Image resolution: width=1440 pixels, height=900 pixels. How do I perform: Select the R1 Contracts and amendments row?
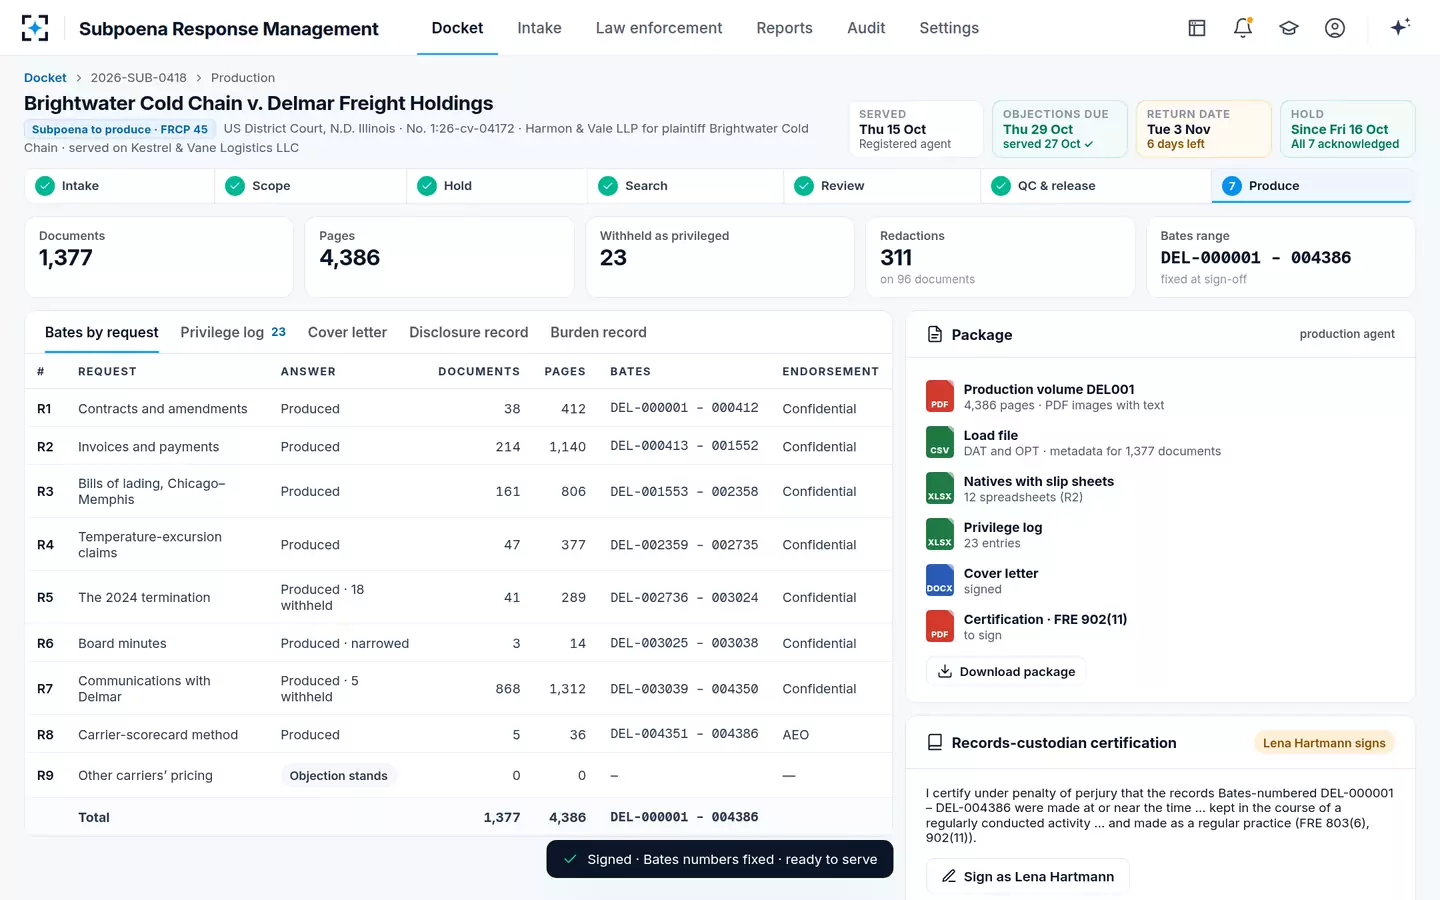[458, 408]
